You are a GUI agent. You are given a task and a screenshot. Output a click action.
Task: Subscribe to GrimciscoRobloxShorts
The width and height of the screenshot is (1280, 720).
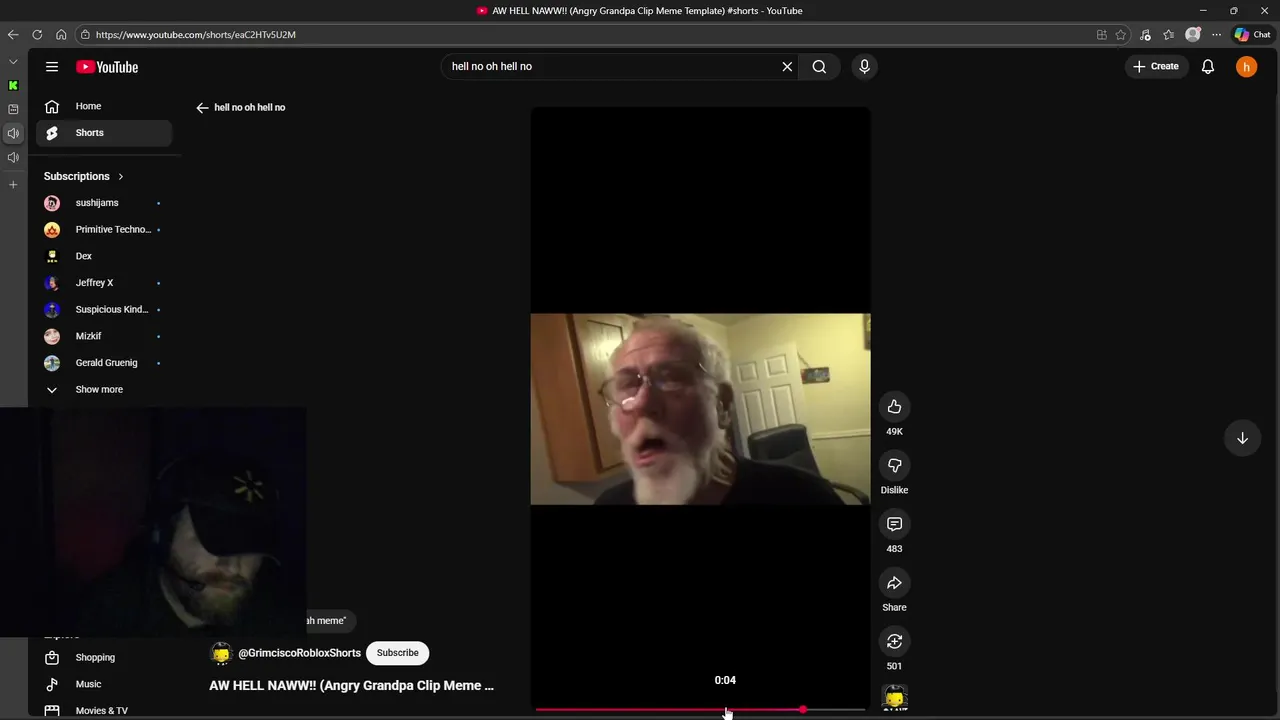tap(397, 653)
